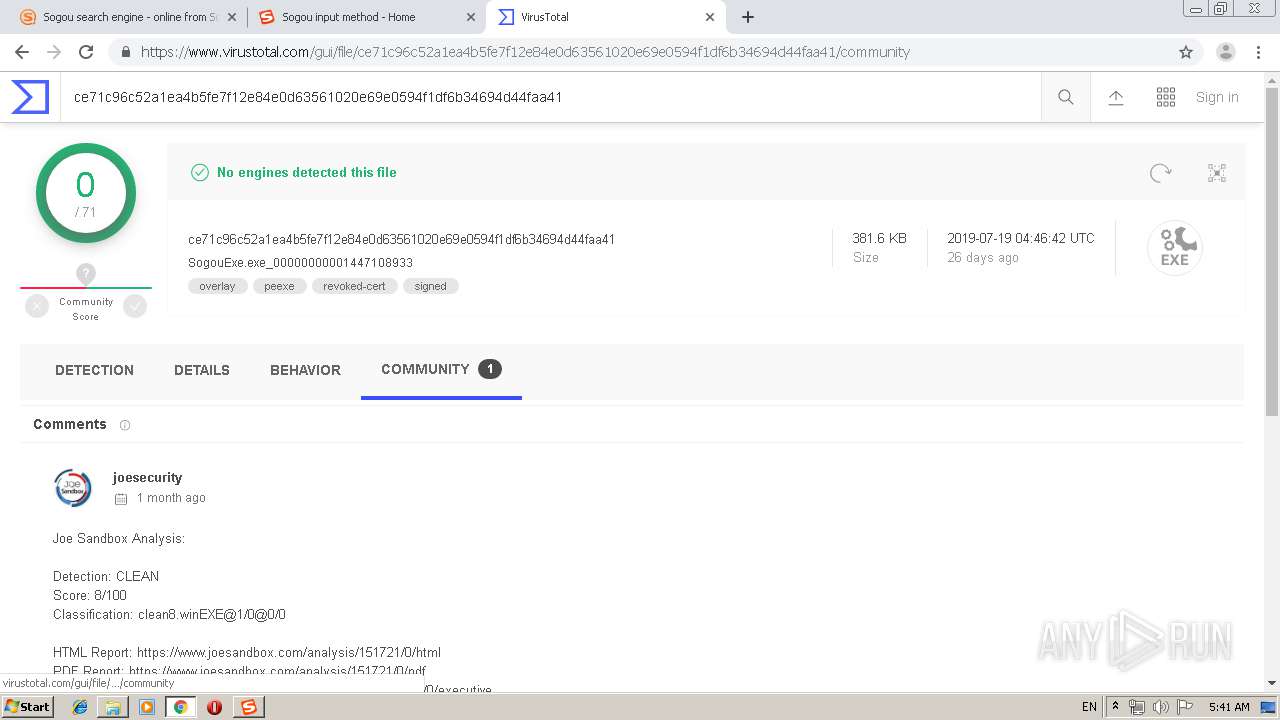Image resolution: width=1280 pixels, height=720 pixels.
Task: Click the graph relationship icon
Action: point(1217,173)
